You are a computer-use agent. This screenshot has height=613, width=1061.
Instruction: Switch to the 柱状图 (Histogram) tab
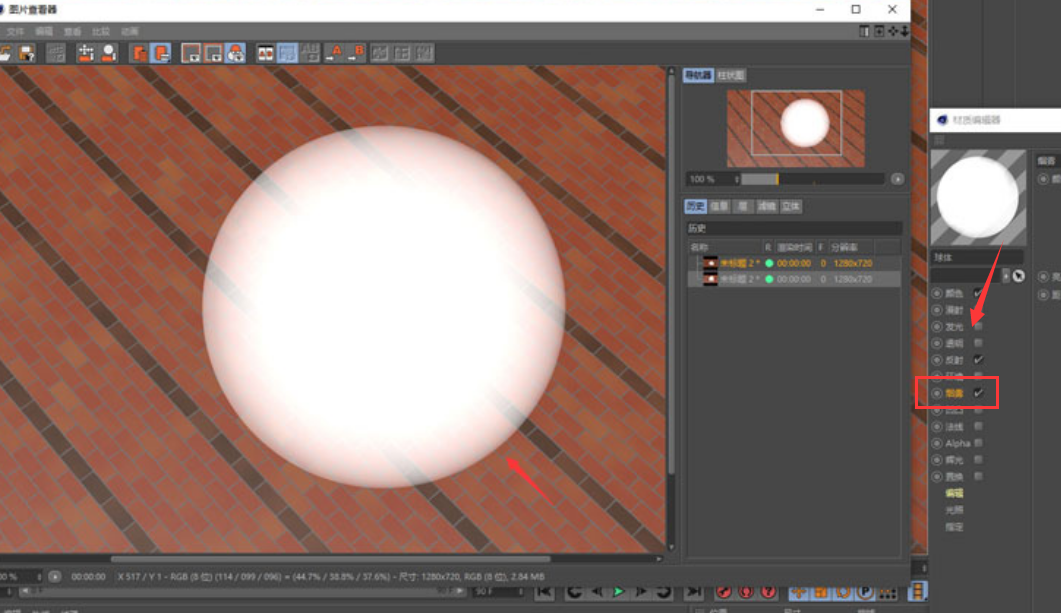pos(731,76)
